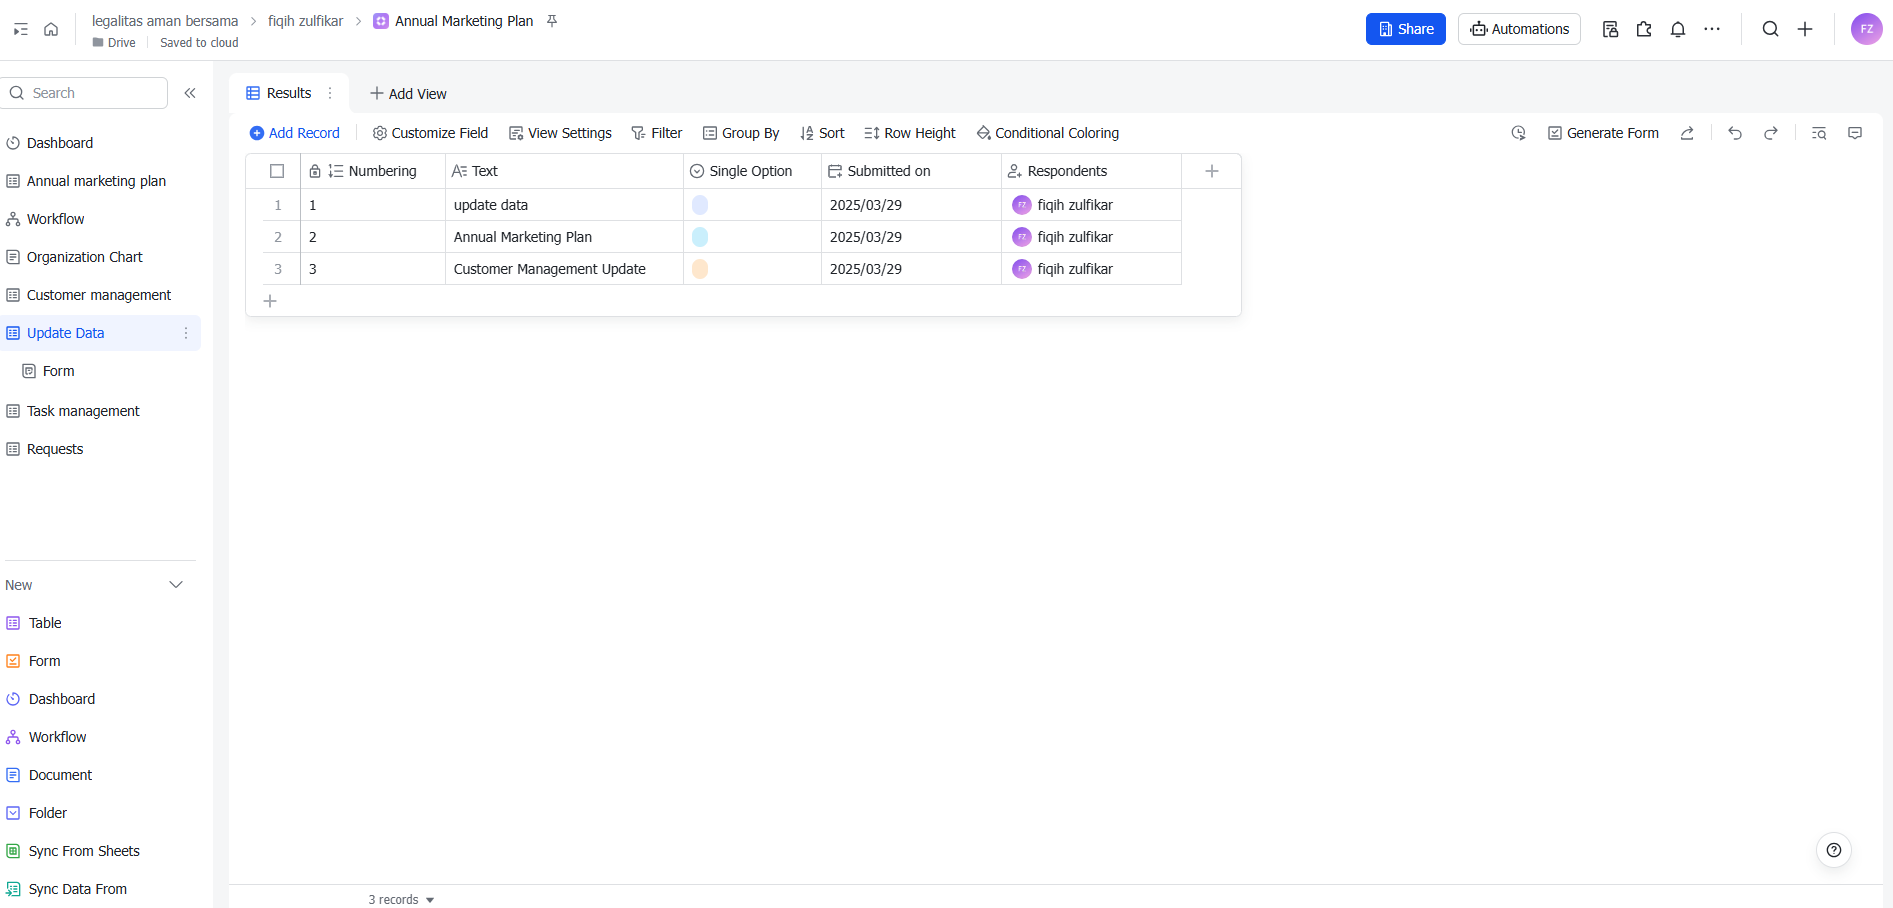Open Update Data item options menu
This screenshot has height=908, width=1893.
[x=186, y=333]
